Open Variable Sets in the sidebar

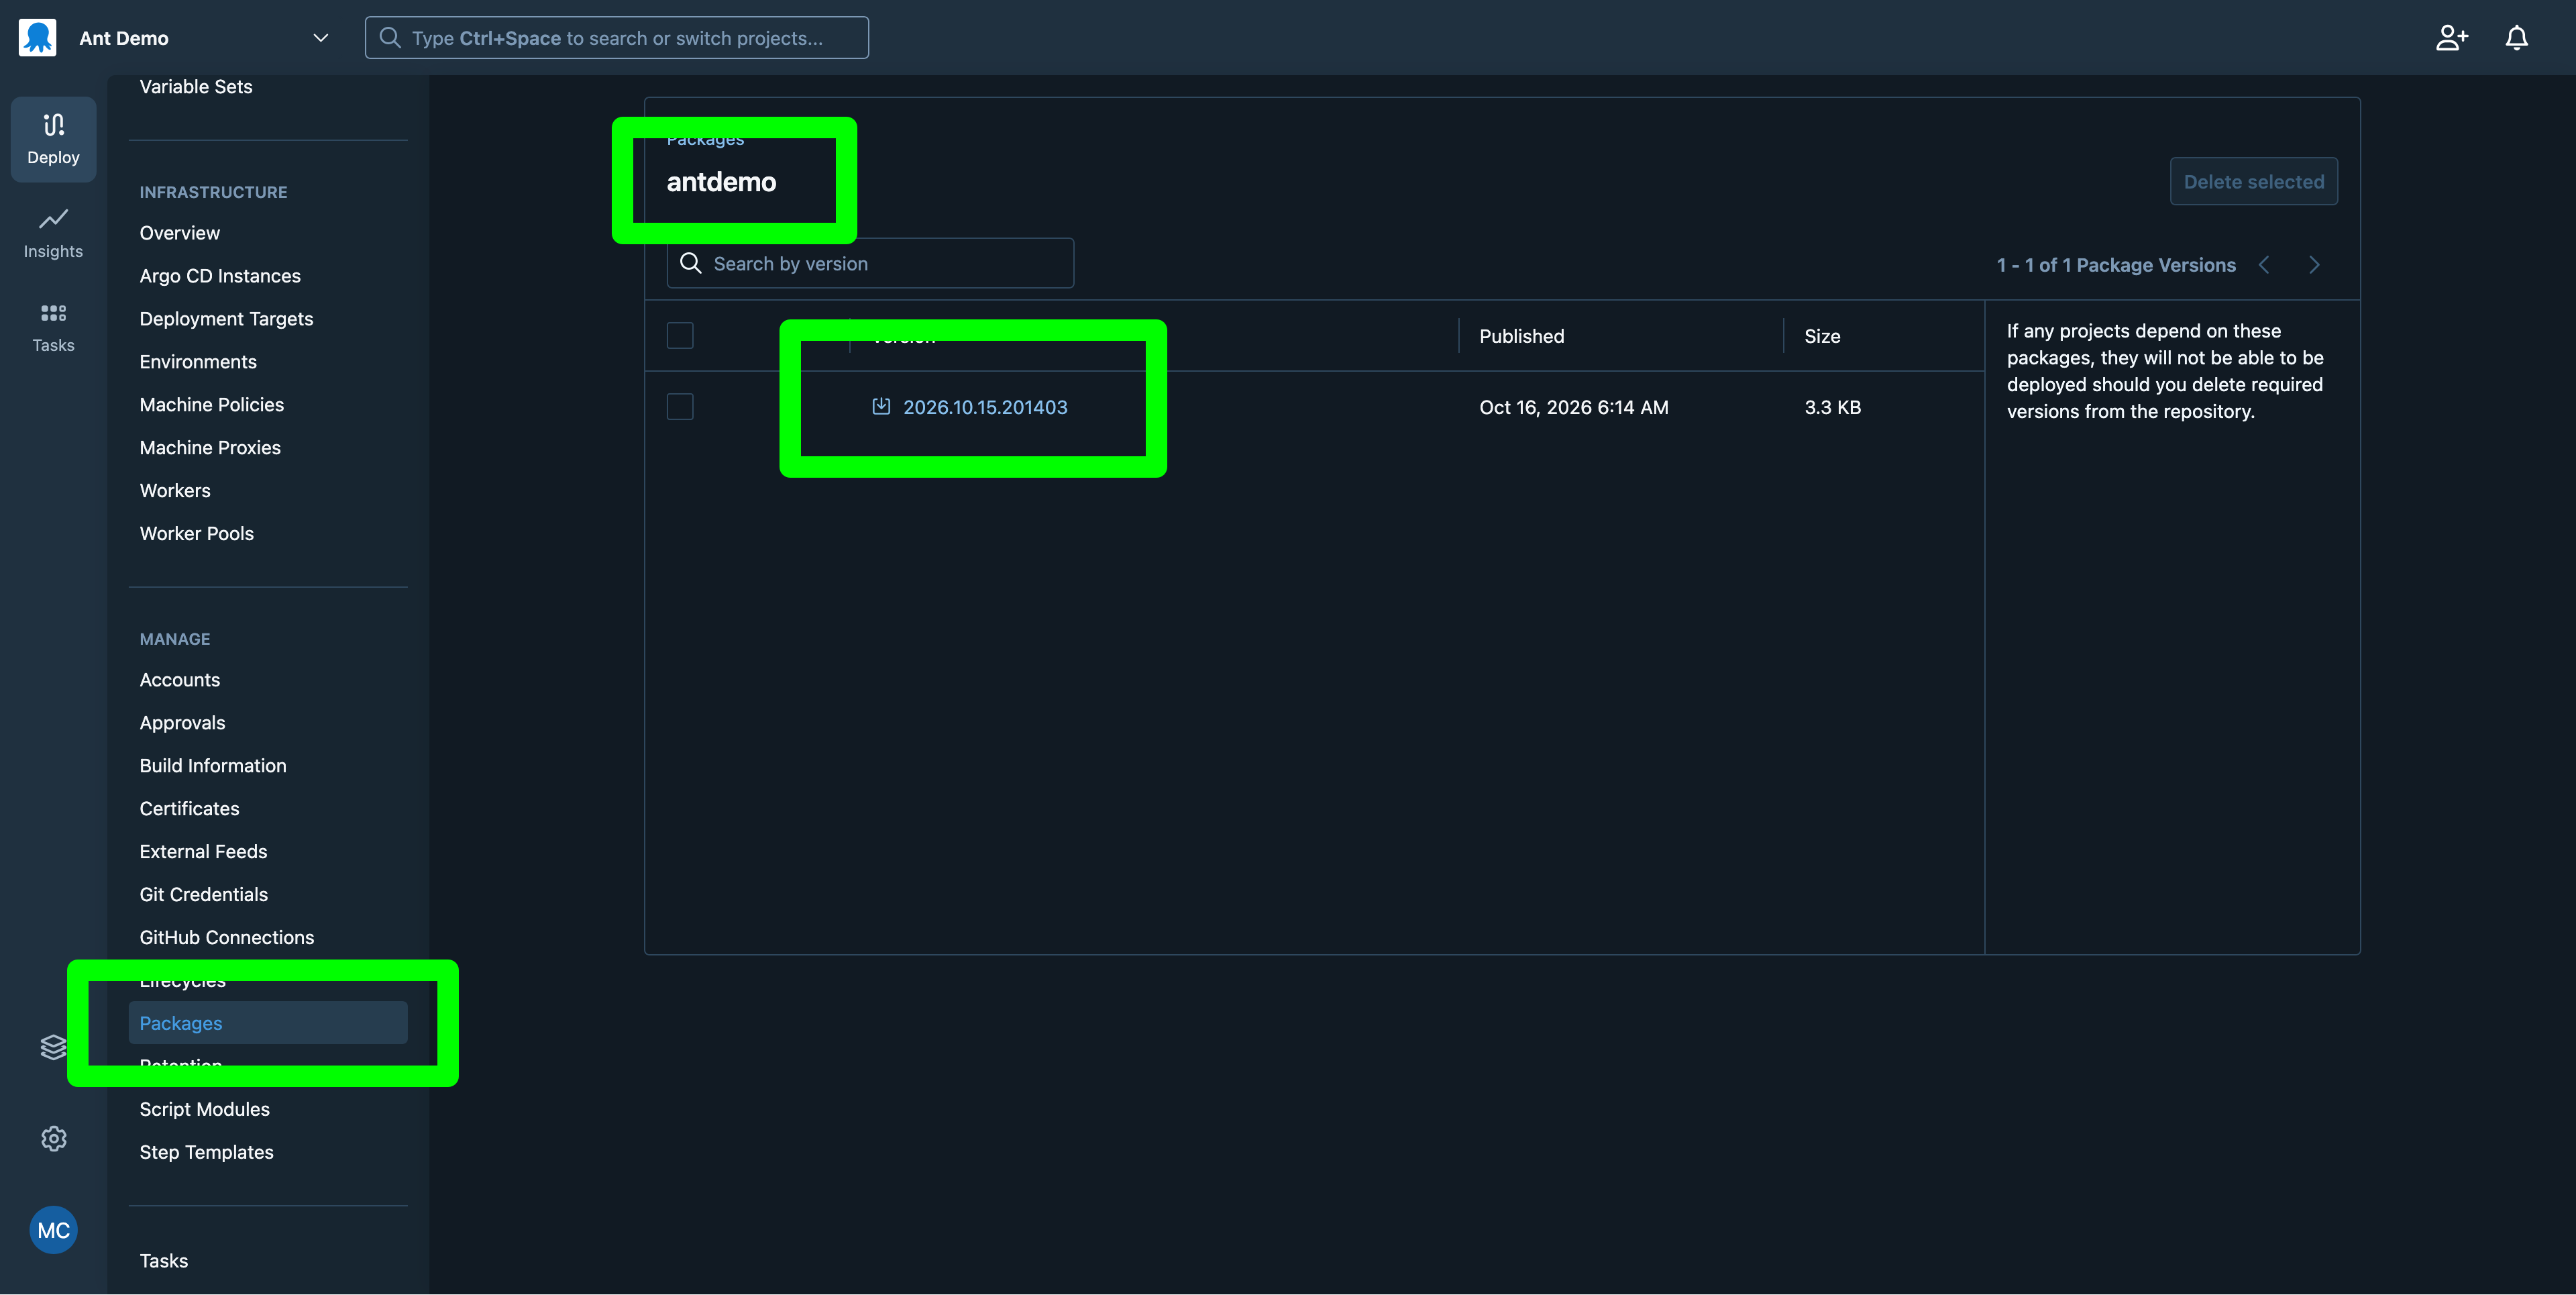[196, 87]
